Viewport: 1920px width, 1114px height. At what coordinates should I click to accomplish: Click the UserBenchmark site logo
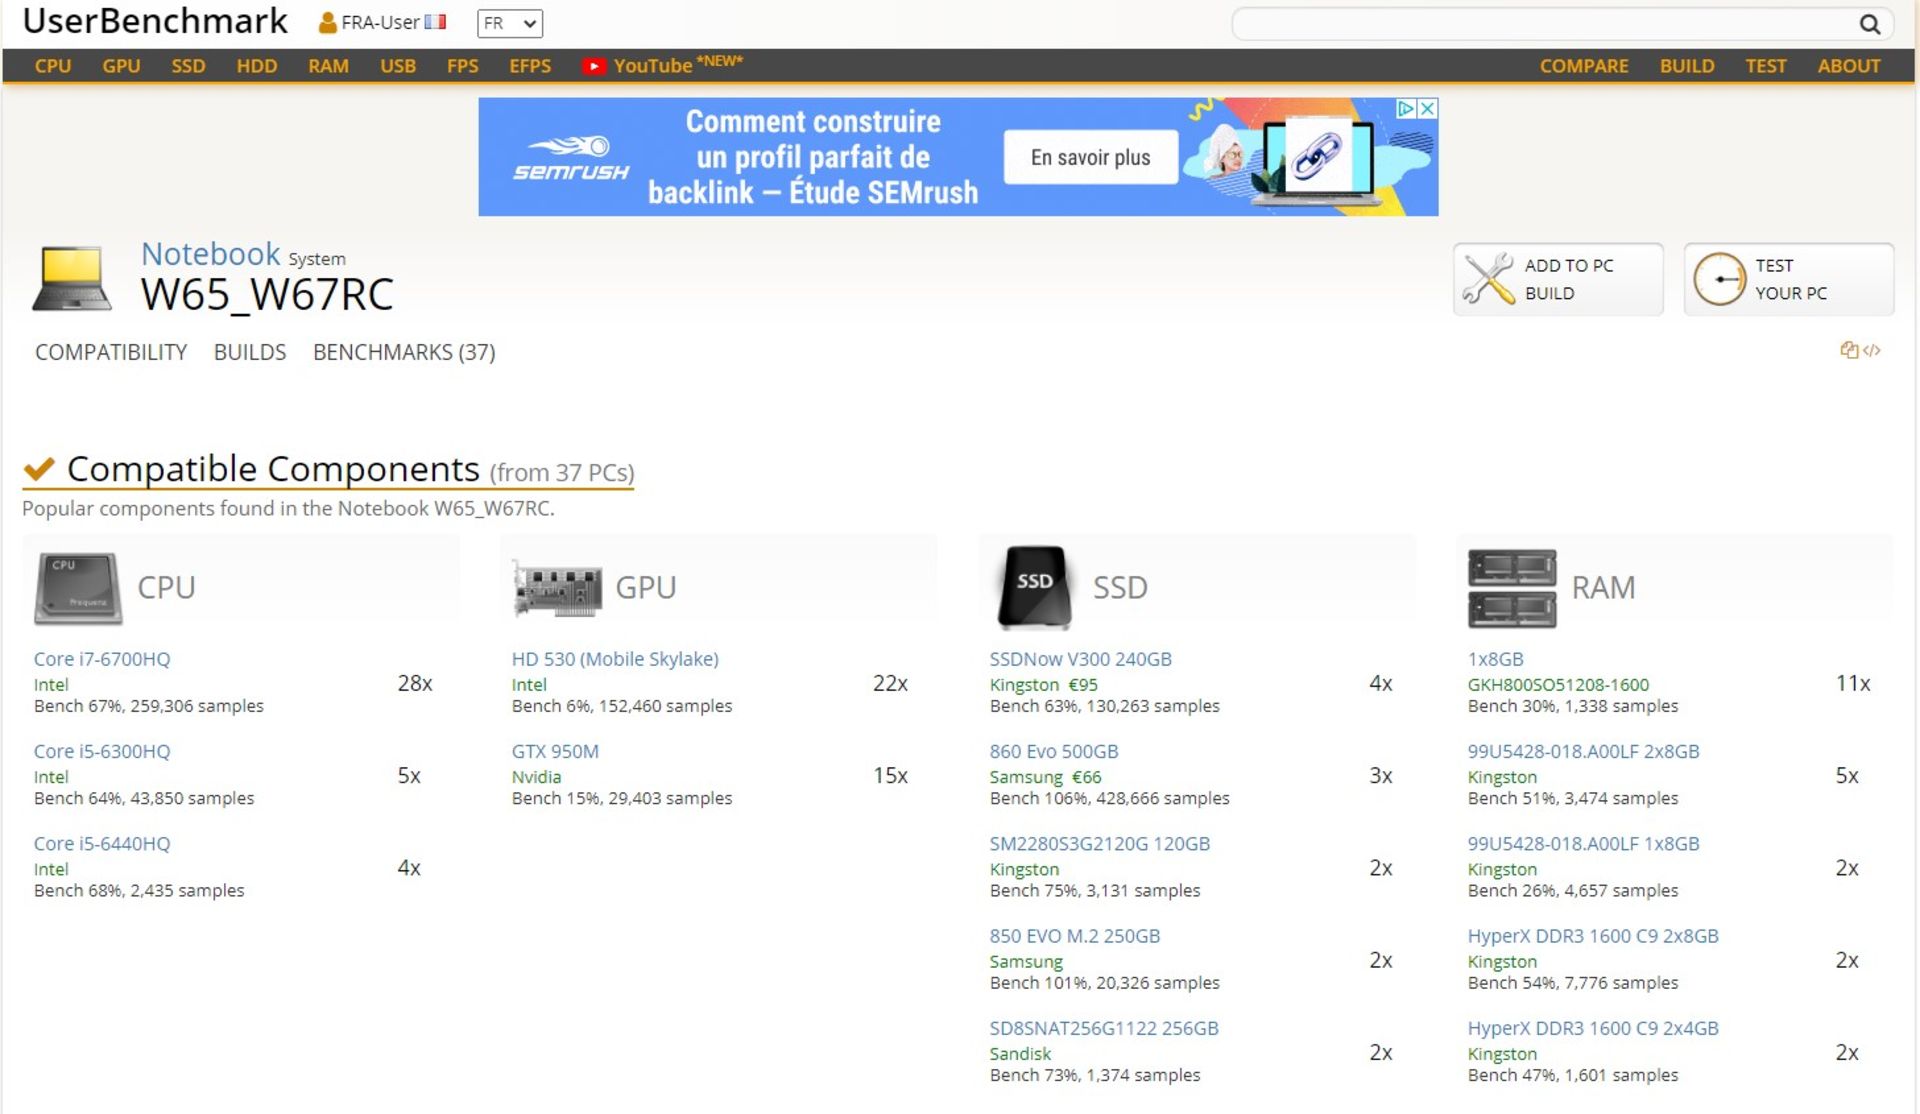click(x=155, y=21)
